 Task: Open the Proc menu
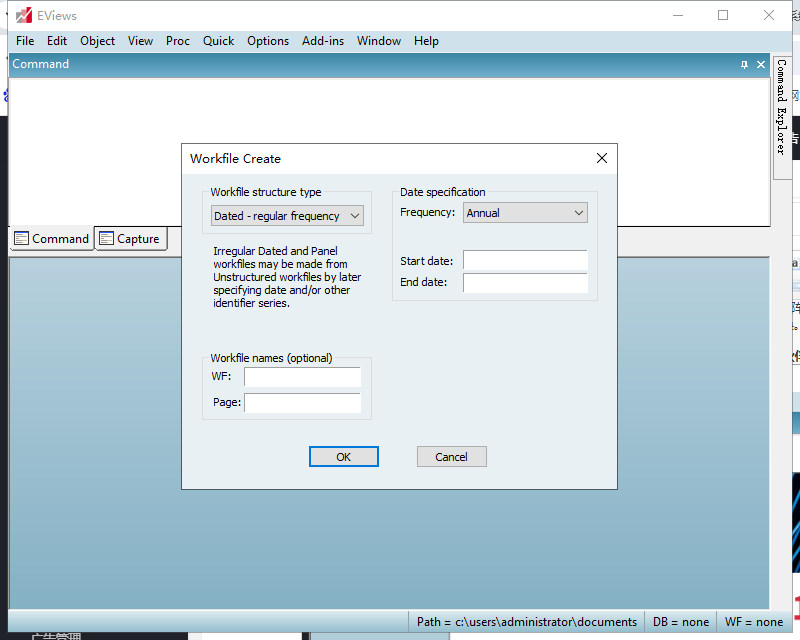point(178,41)
